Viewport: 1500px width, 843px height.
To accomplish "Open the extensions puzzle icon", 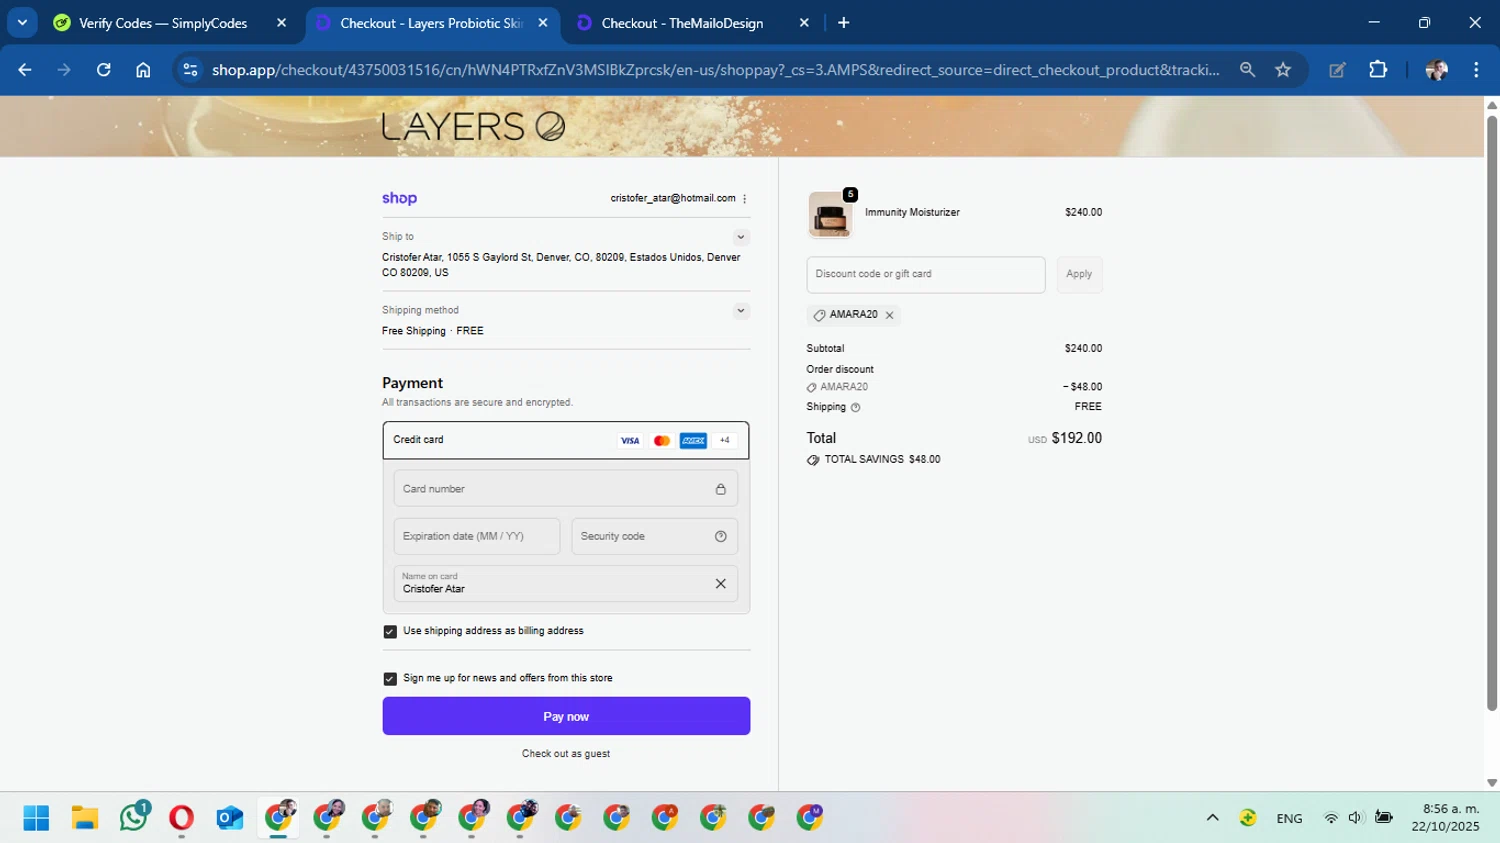I will [1378, 70].
